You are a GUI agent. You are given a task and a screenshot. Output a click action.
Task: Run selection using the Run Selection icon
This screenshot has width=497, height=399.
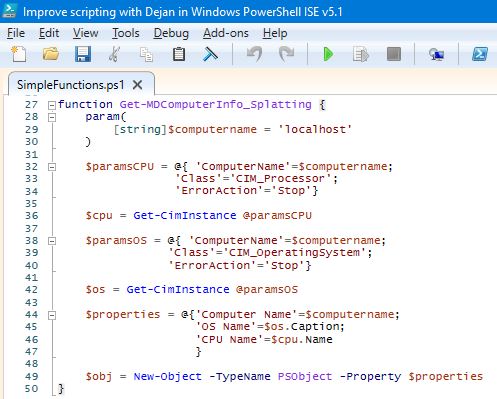[x=360, y=54]
